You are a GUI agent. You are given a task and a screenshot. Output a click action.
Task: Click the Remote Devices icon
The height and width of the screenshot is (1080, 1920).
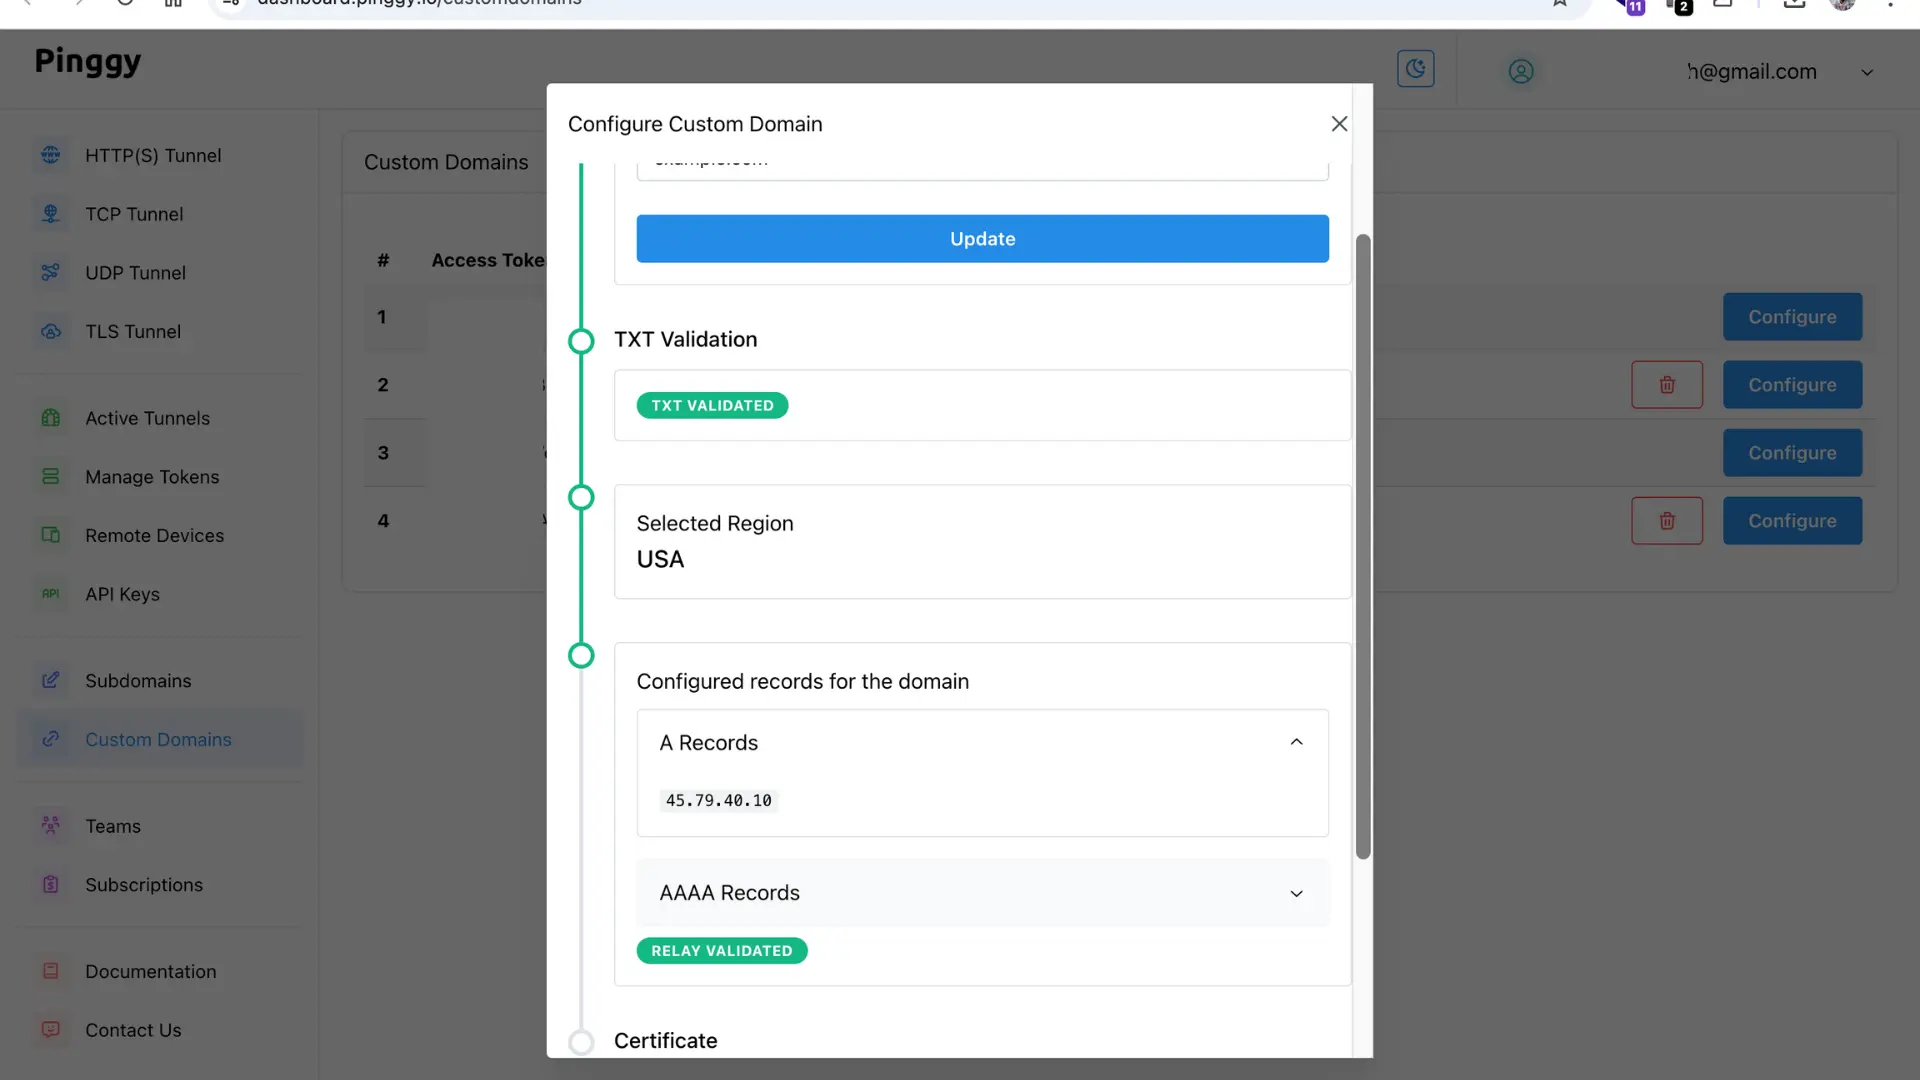tap(51, 535)
